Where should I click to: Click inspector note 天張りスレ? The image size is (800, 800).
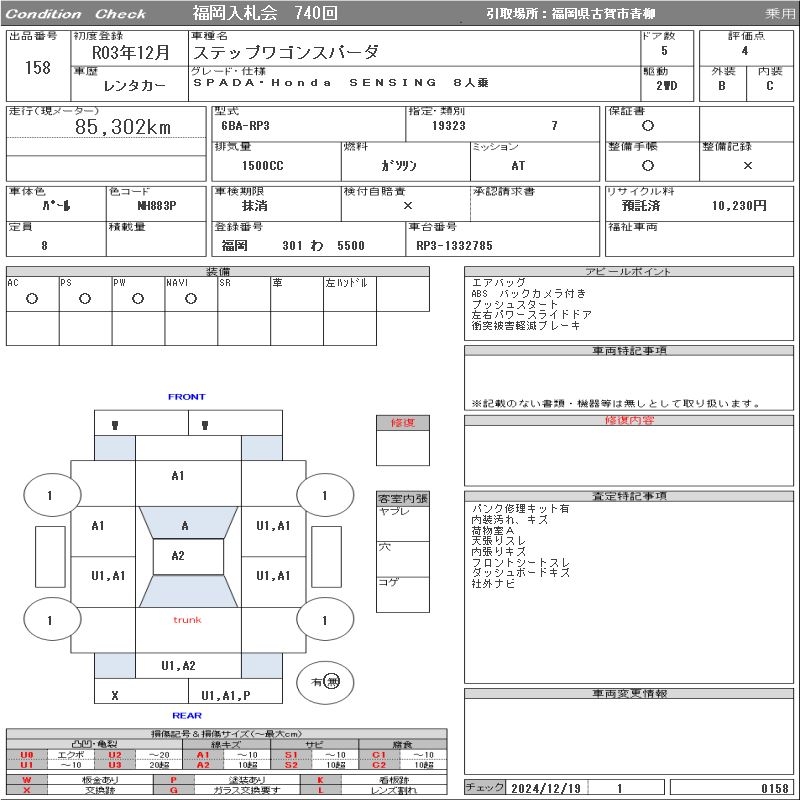click(498, 541)
